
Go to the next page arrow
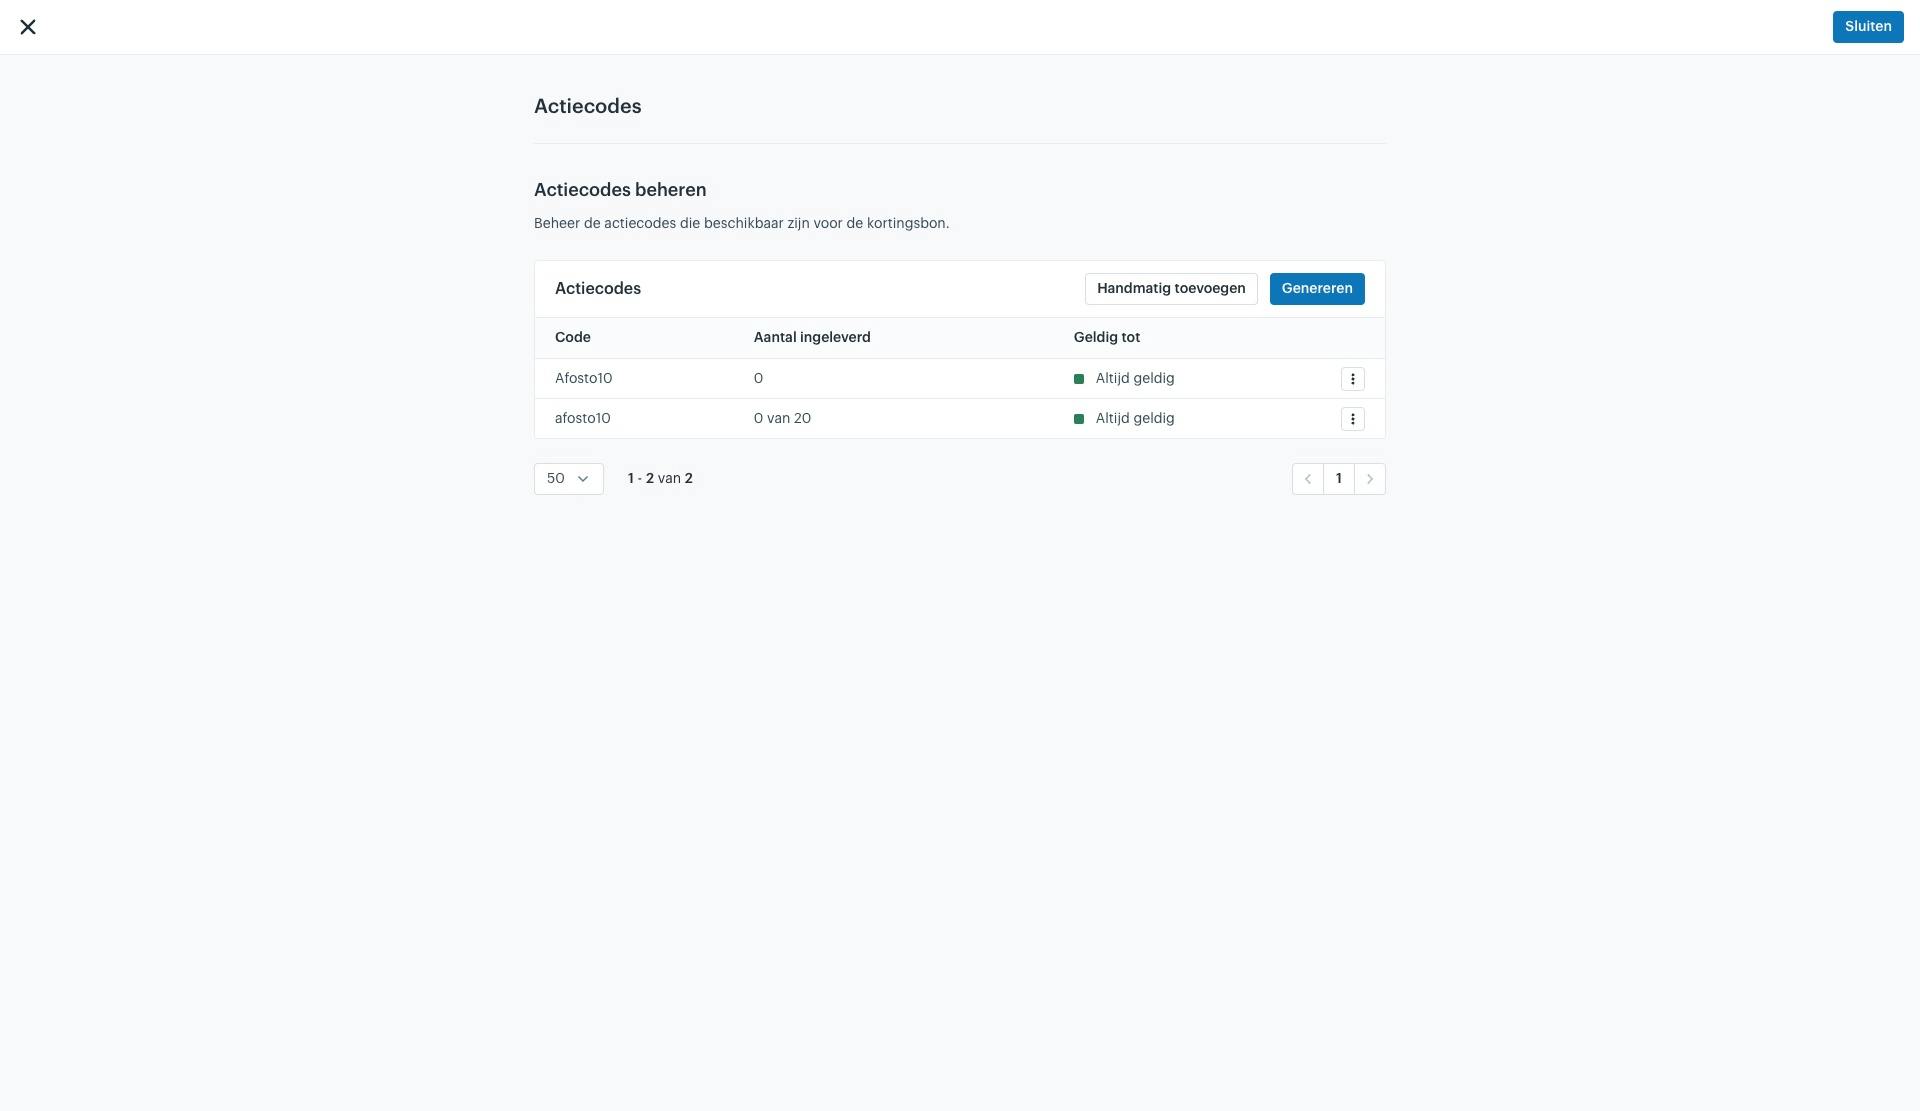[x=1369, y=479]
